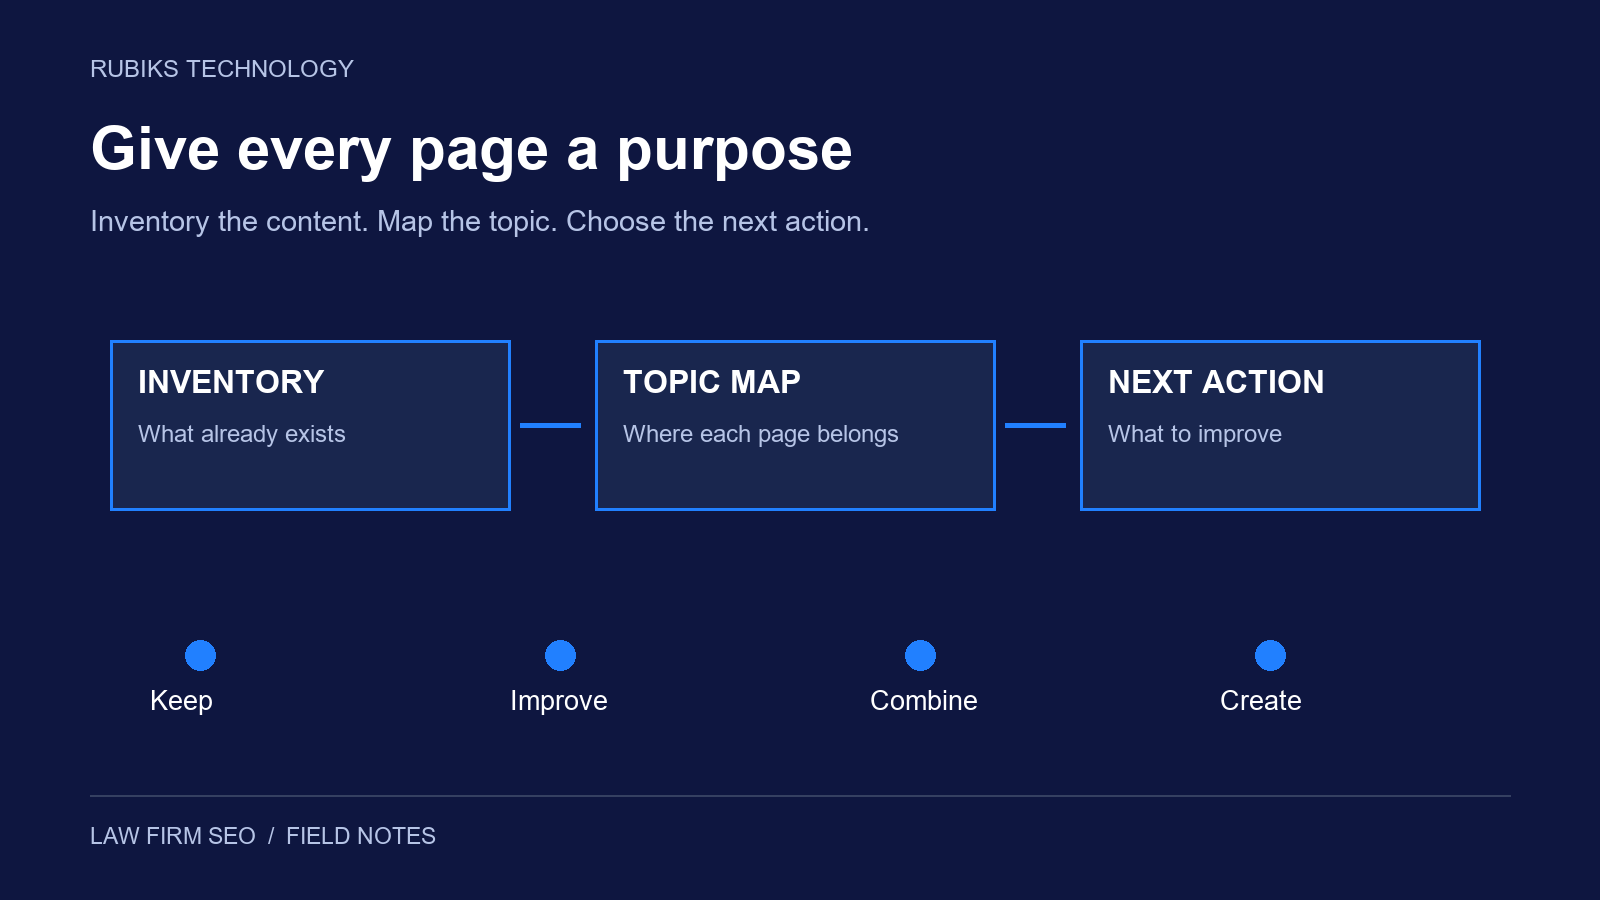Select the NEXT ACTION heading
This screenshot has width=1600, height=900.
pyautogui.click(x=1216, y=382)
